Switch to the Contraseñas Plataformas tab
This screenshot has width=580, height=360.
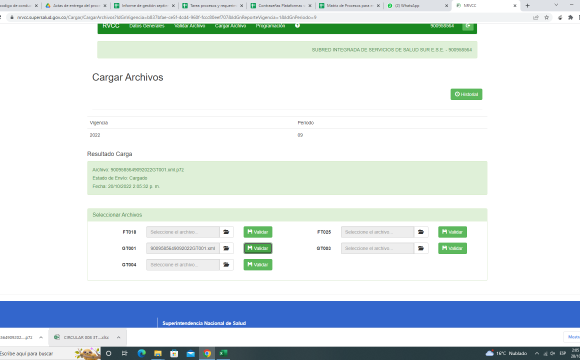pyautogui.click(x=280, y=6)
